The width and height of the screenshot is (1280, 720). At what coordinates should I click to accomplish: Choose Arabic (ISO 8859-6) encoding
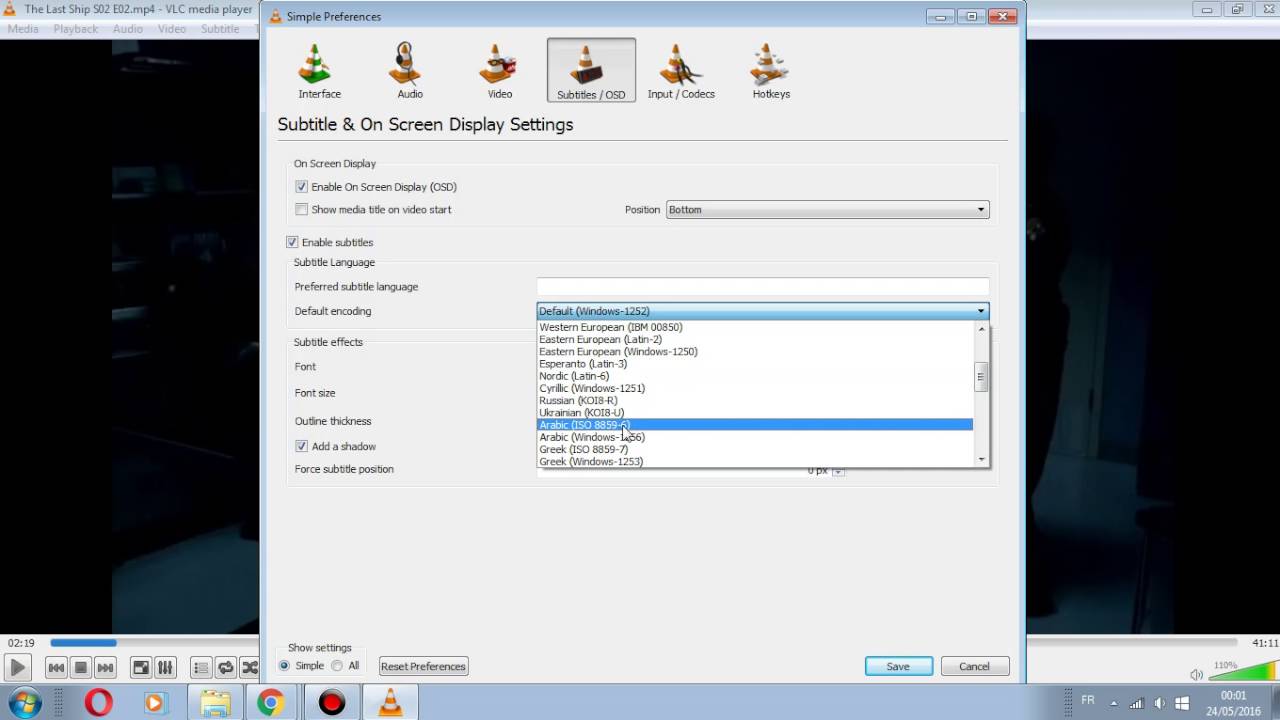[755, 425]
